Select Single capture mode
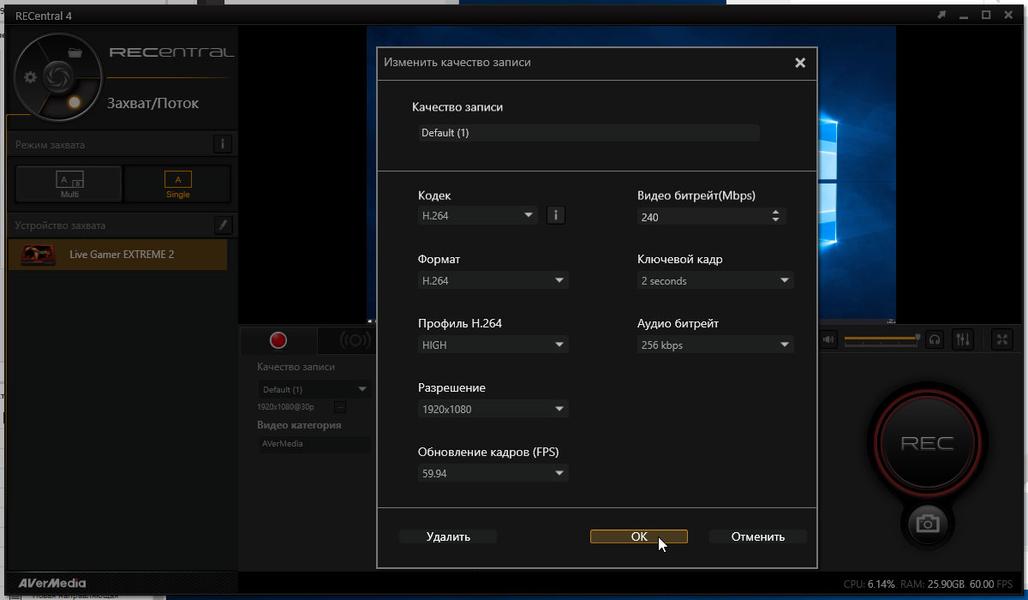Screen dimensions: 1028x600 click(x=178, y=184)
